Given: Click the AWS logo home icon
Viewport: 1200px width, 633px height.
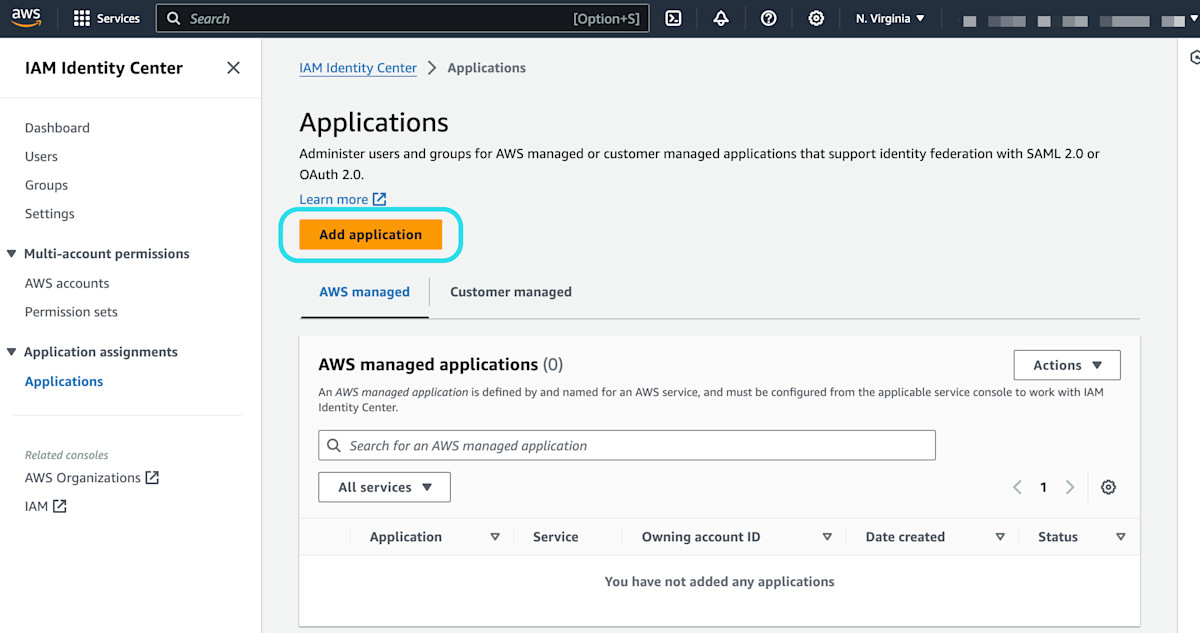Looking at the screenshot, I should [x=27, y=18].
